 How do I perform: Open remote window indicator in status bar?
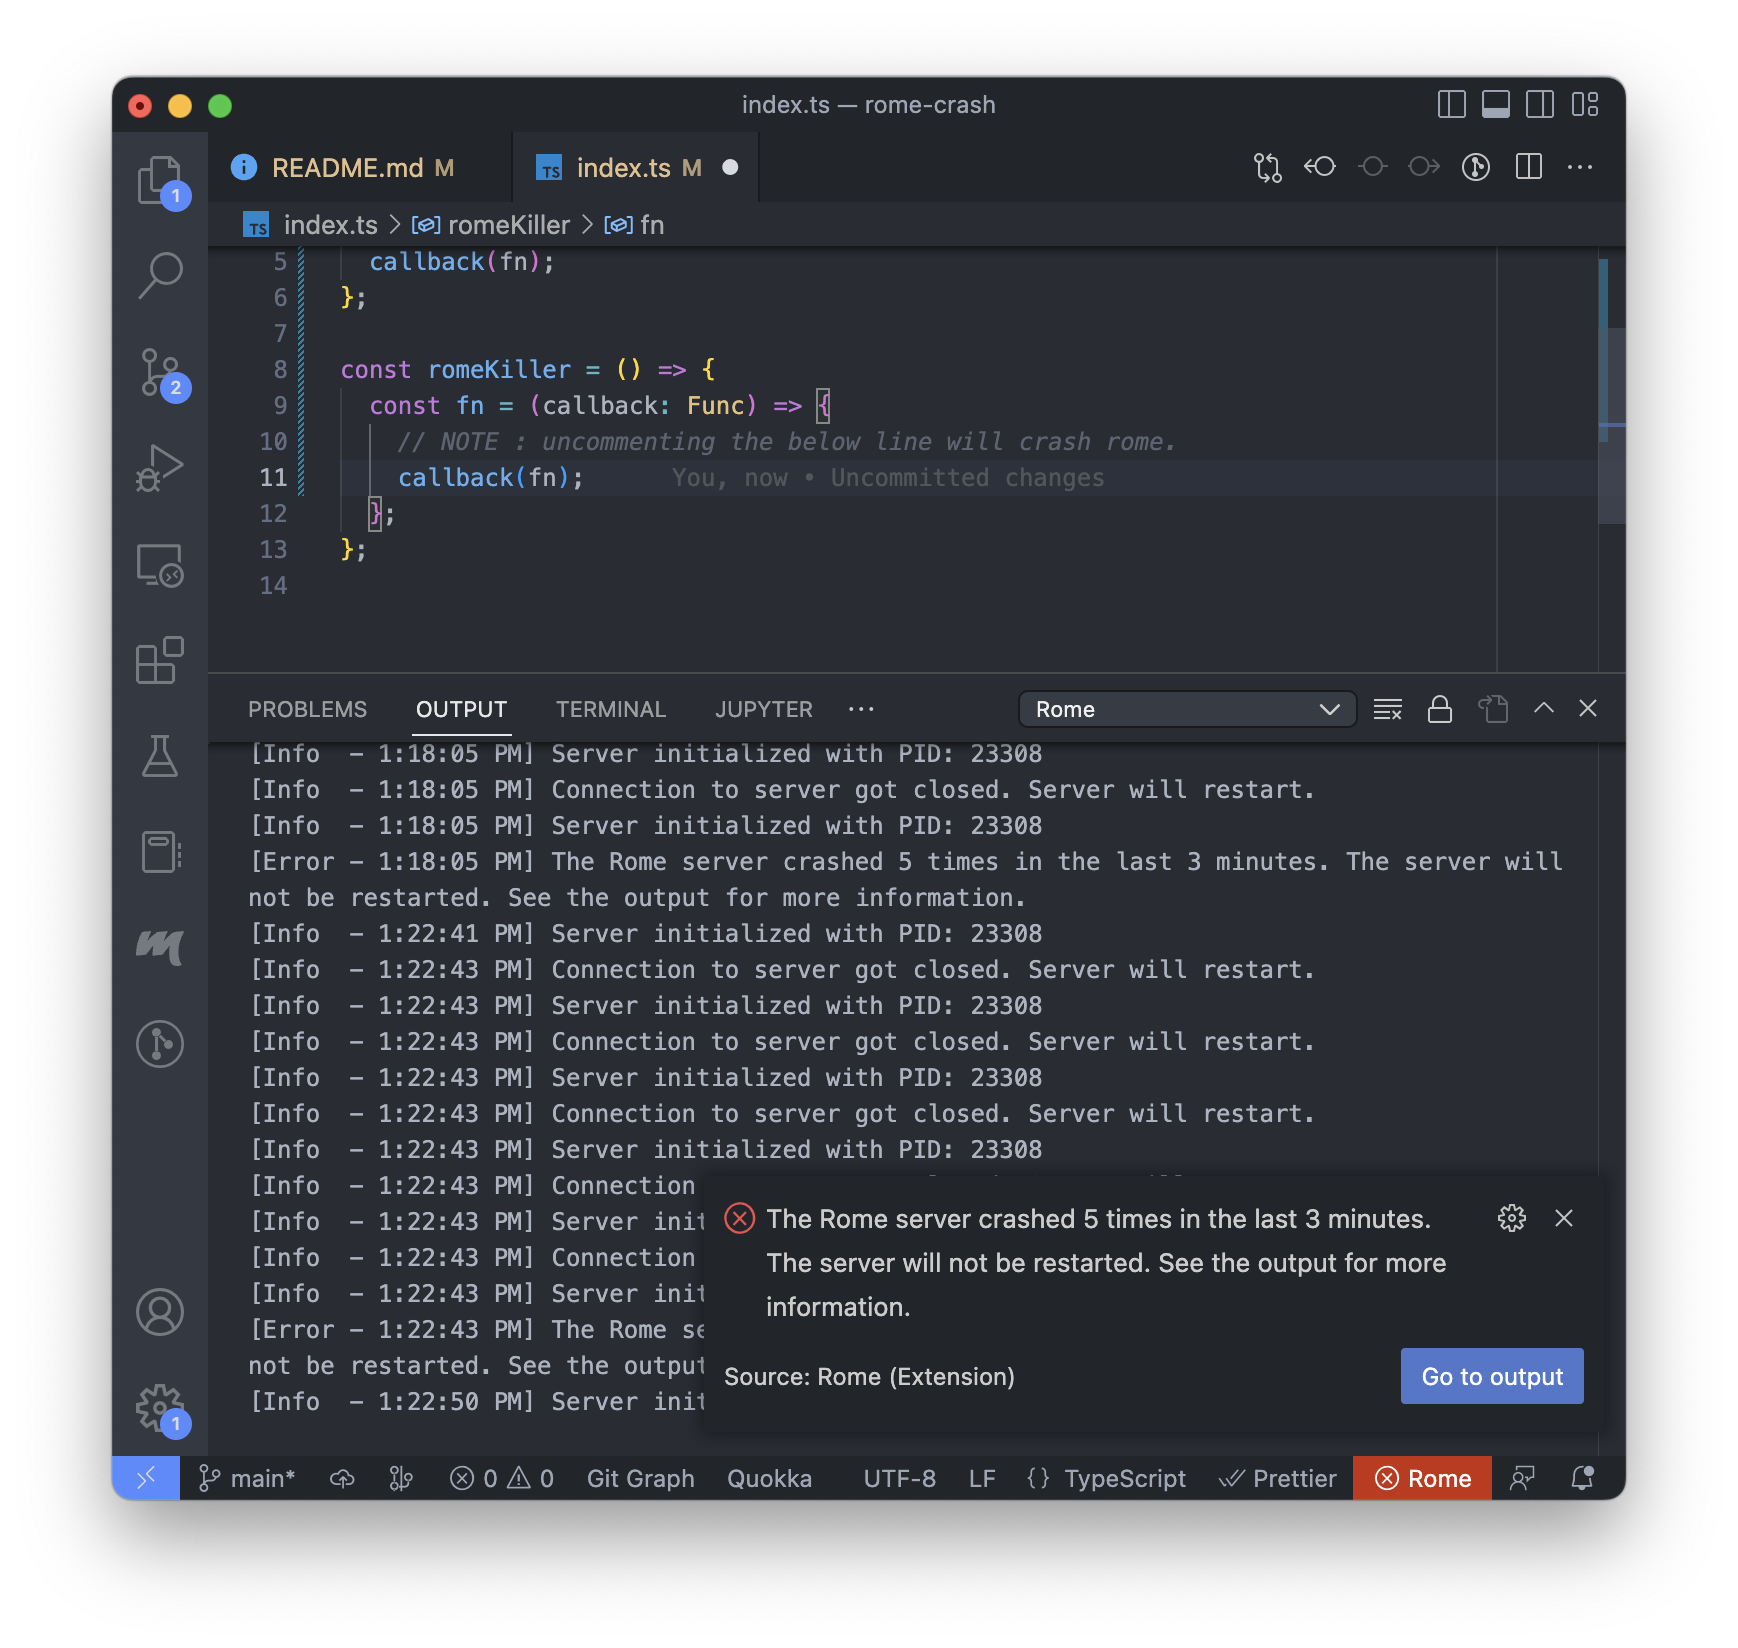pos(146,1478)
